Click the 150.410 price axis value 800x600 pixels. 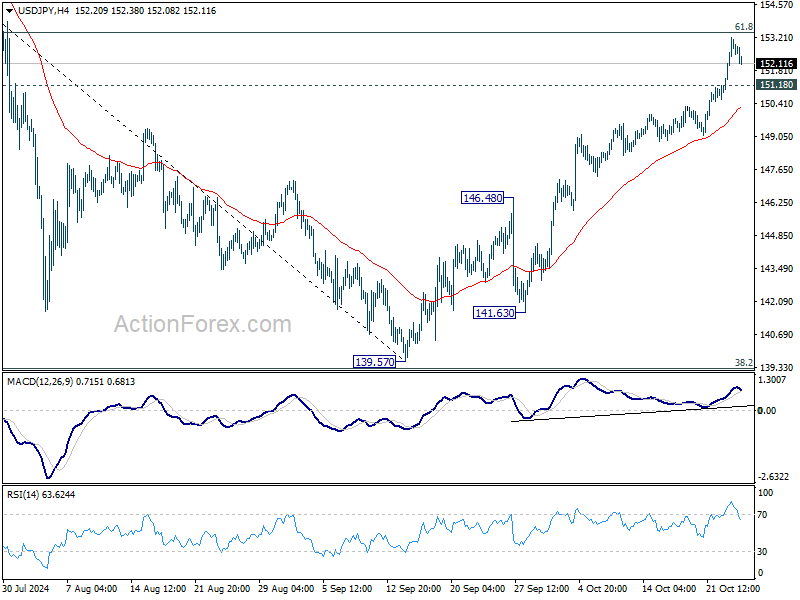coord(777,104)
